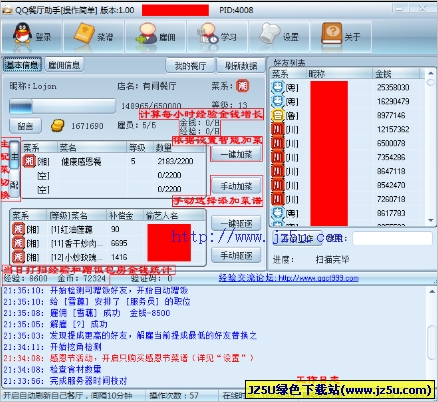Image resolution: width=438 pixels, height=402 pixels.
Task: Click 川 icon of friend with 7354286
Action: point(277,157)
